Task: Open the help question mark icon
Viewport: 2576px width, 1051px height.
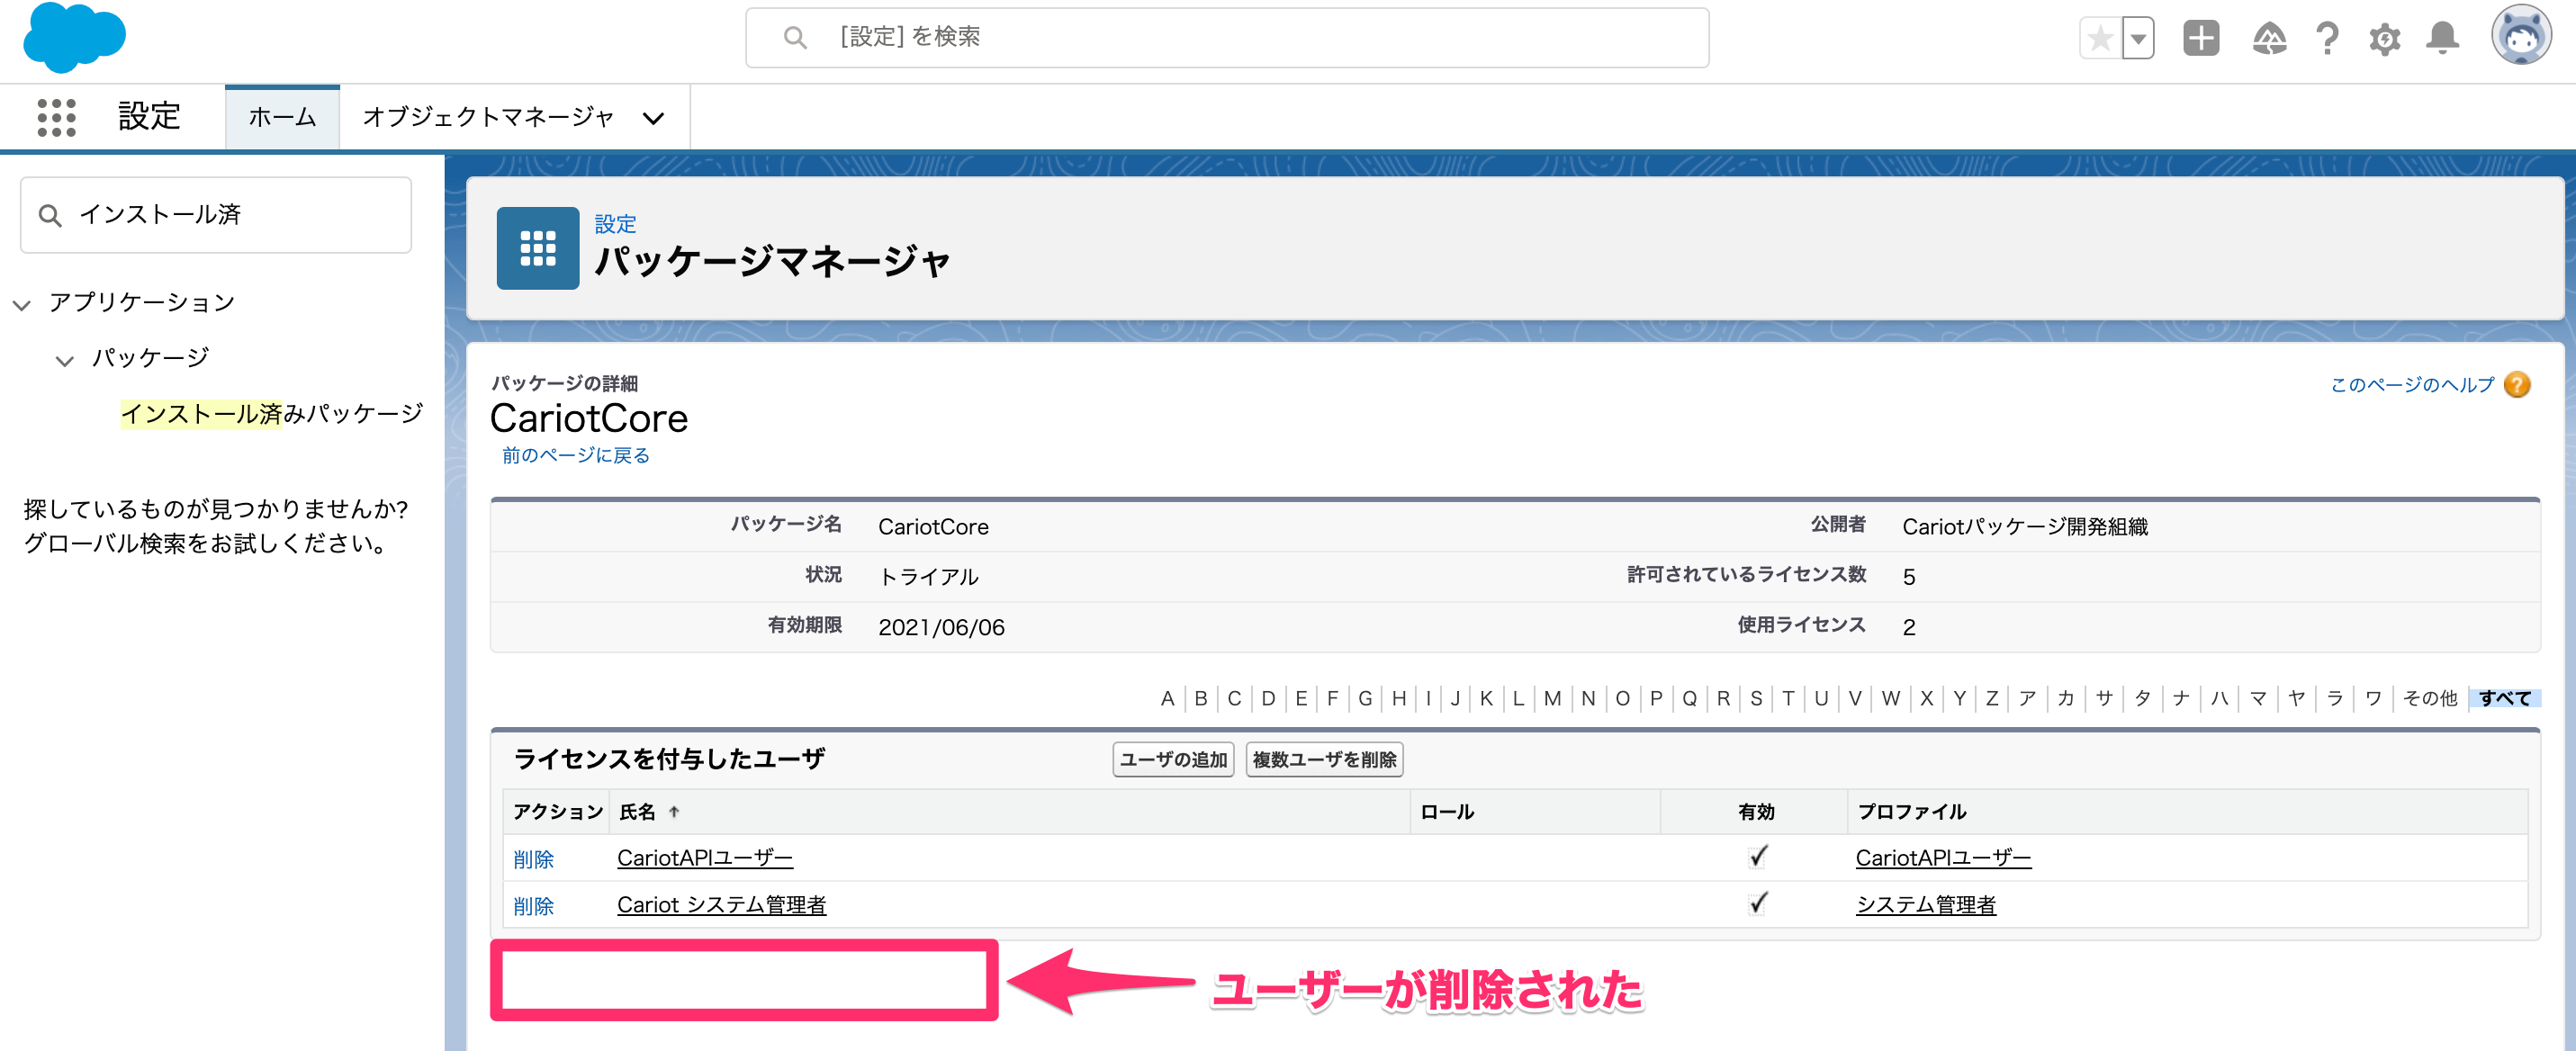Action: pyautogui.click(x=2327, y=39)
